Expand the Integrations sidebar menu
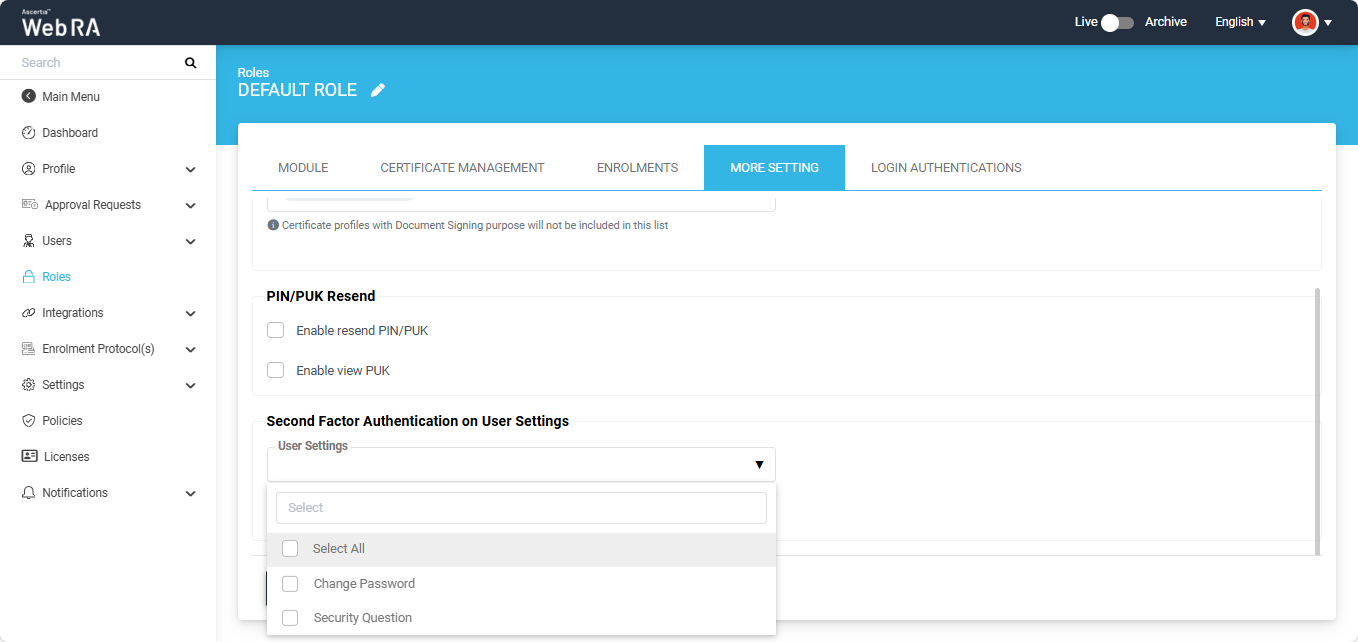1358x642 pixels. tap(190, 313)
